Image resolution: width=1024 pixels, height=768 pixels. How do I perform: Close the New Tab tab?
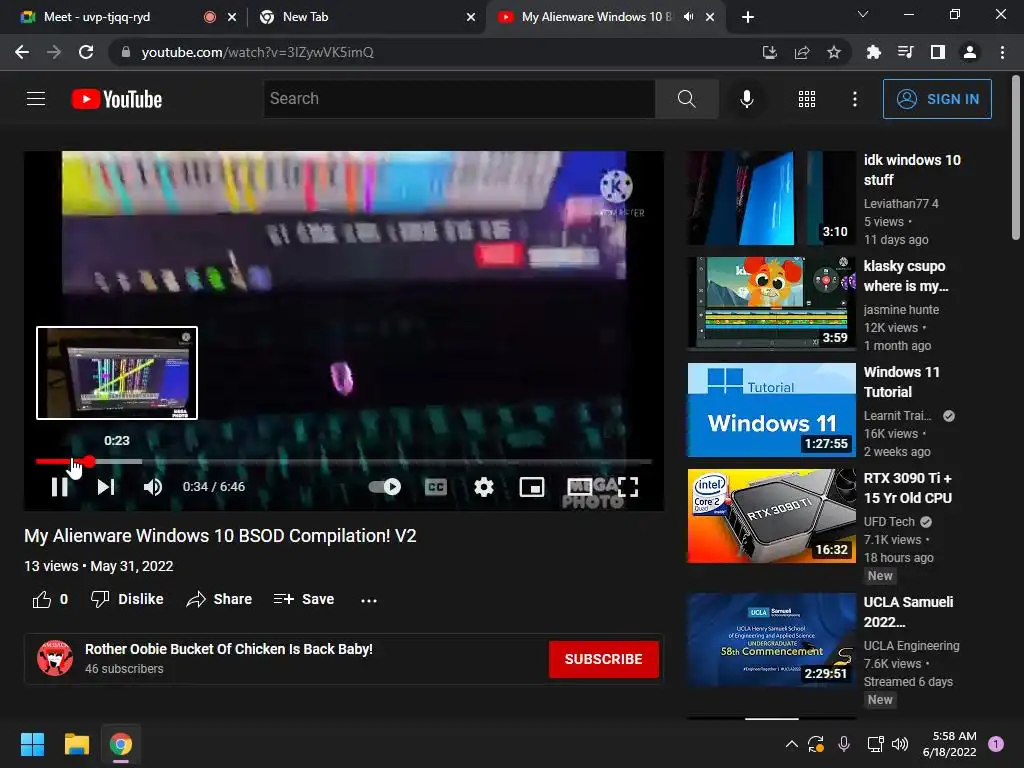click(471, 18)
